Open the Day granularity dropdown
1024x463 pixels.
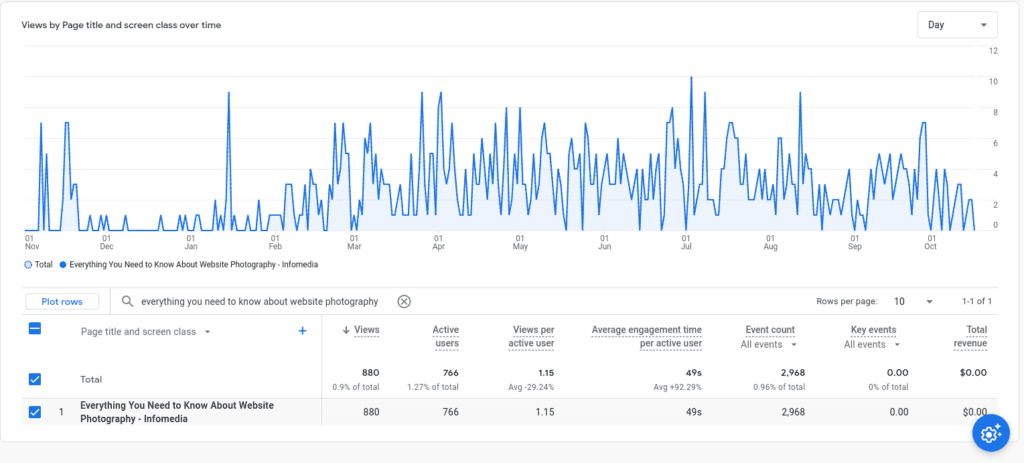pyautogui.click(x=957, y=25)
